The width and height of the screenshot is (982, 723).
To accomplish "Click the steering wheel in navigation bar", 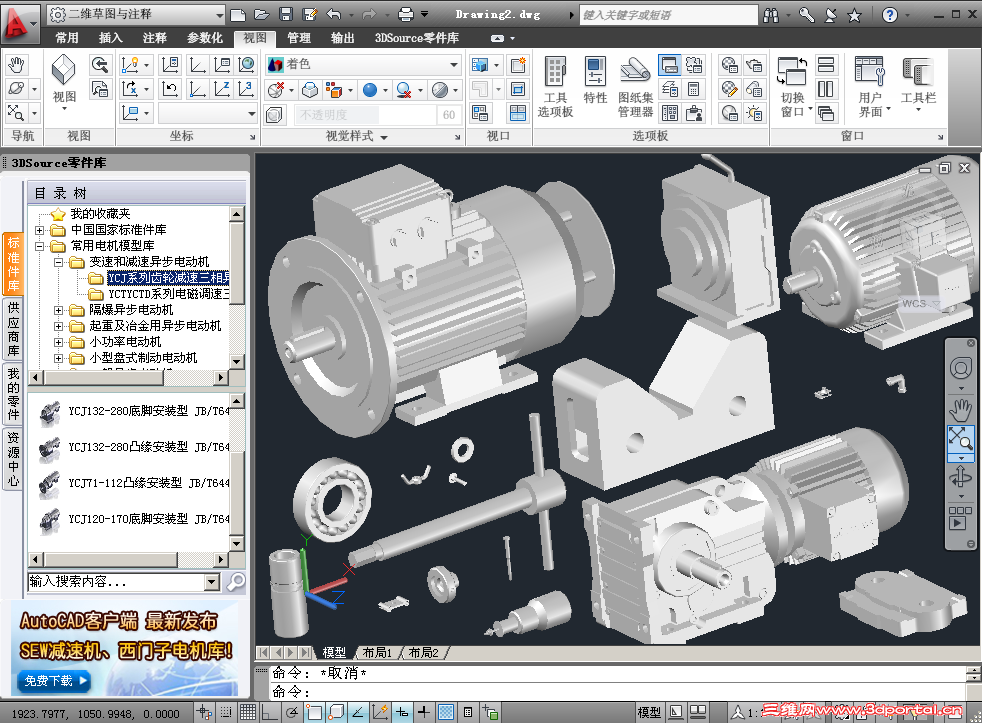I will (x=960, y=368).
